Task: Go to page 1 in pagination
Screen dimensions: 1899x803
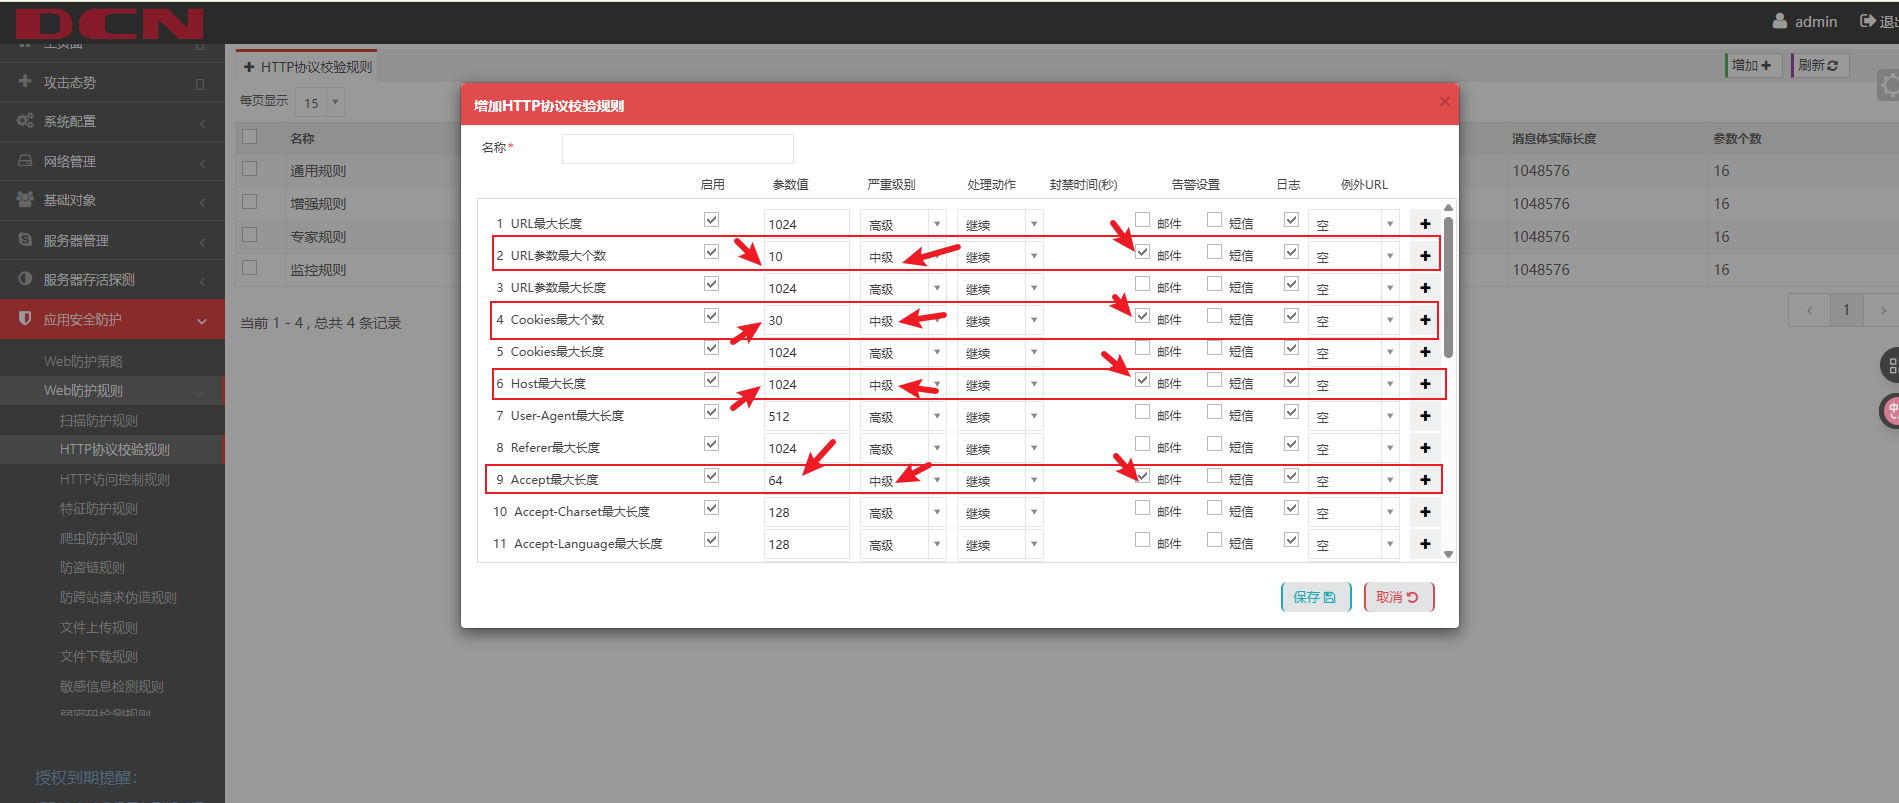Action: pos(1846,310)
